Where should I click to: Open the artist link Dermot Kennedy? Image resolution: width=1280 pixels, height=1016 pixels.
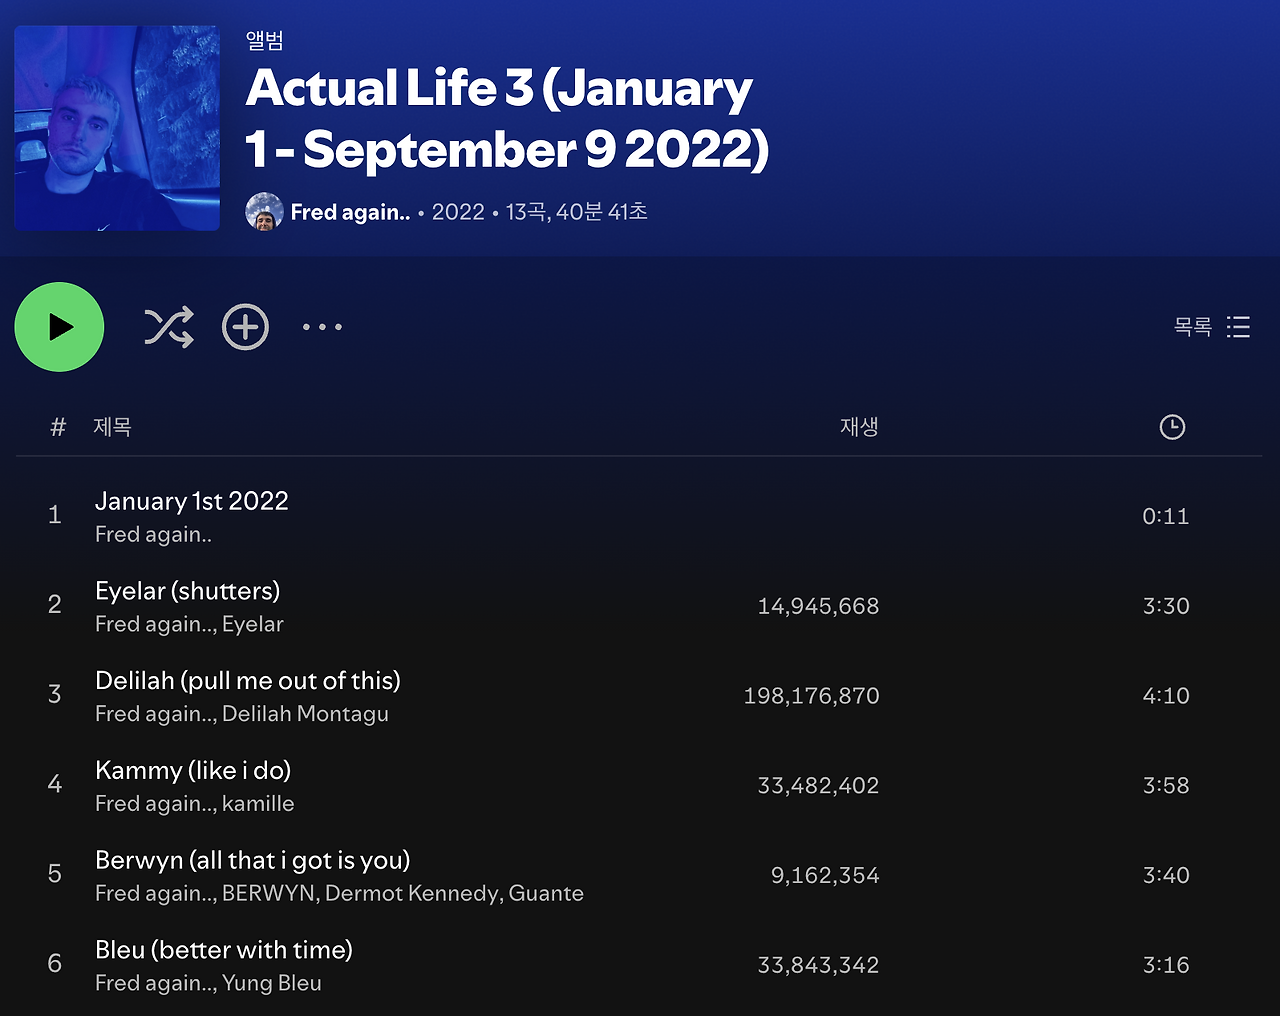tap(412, 894)
